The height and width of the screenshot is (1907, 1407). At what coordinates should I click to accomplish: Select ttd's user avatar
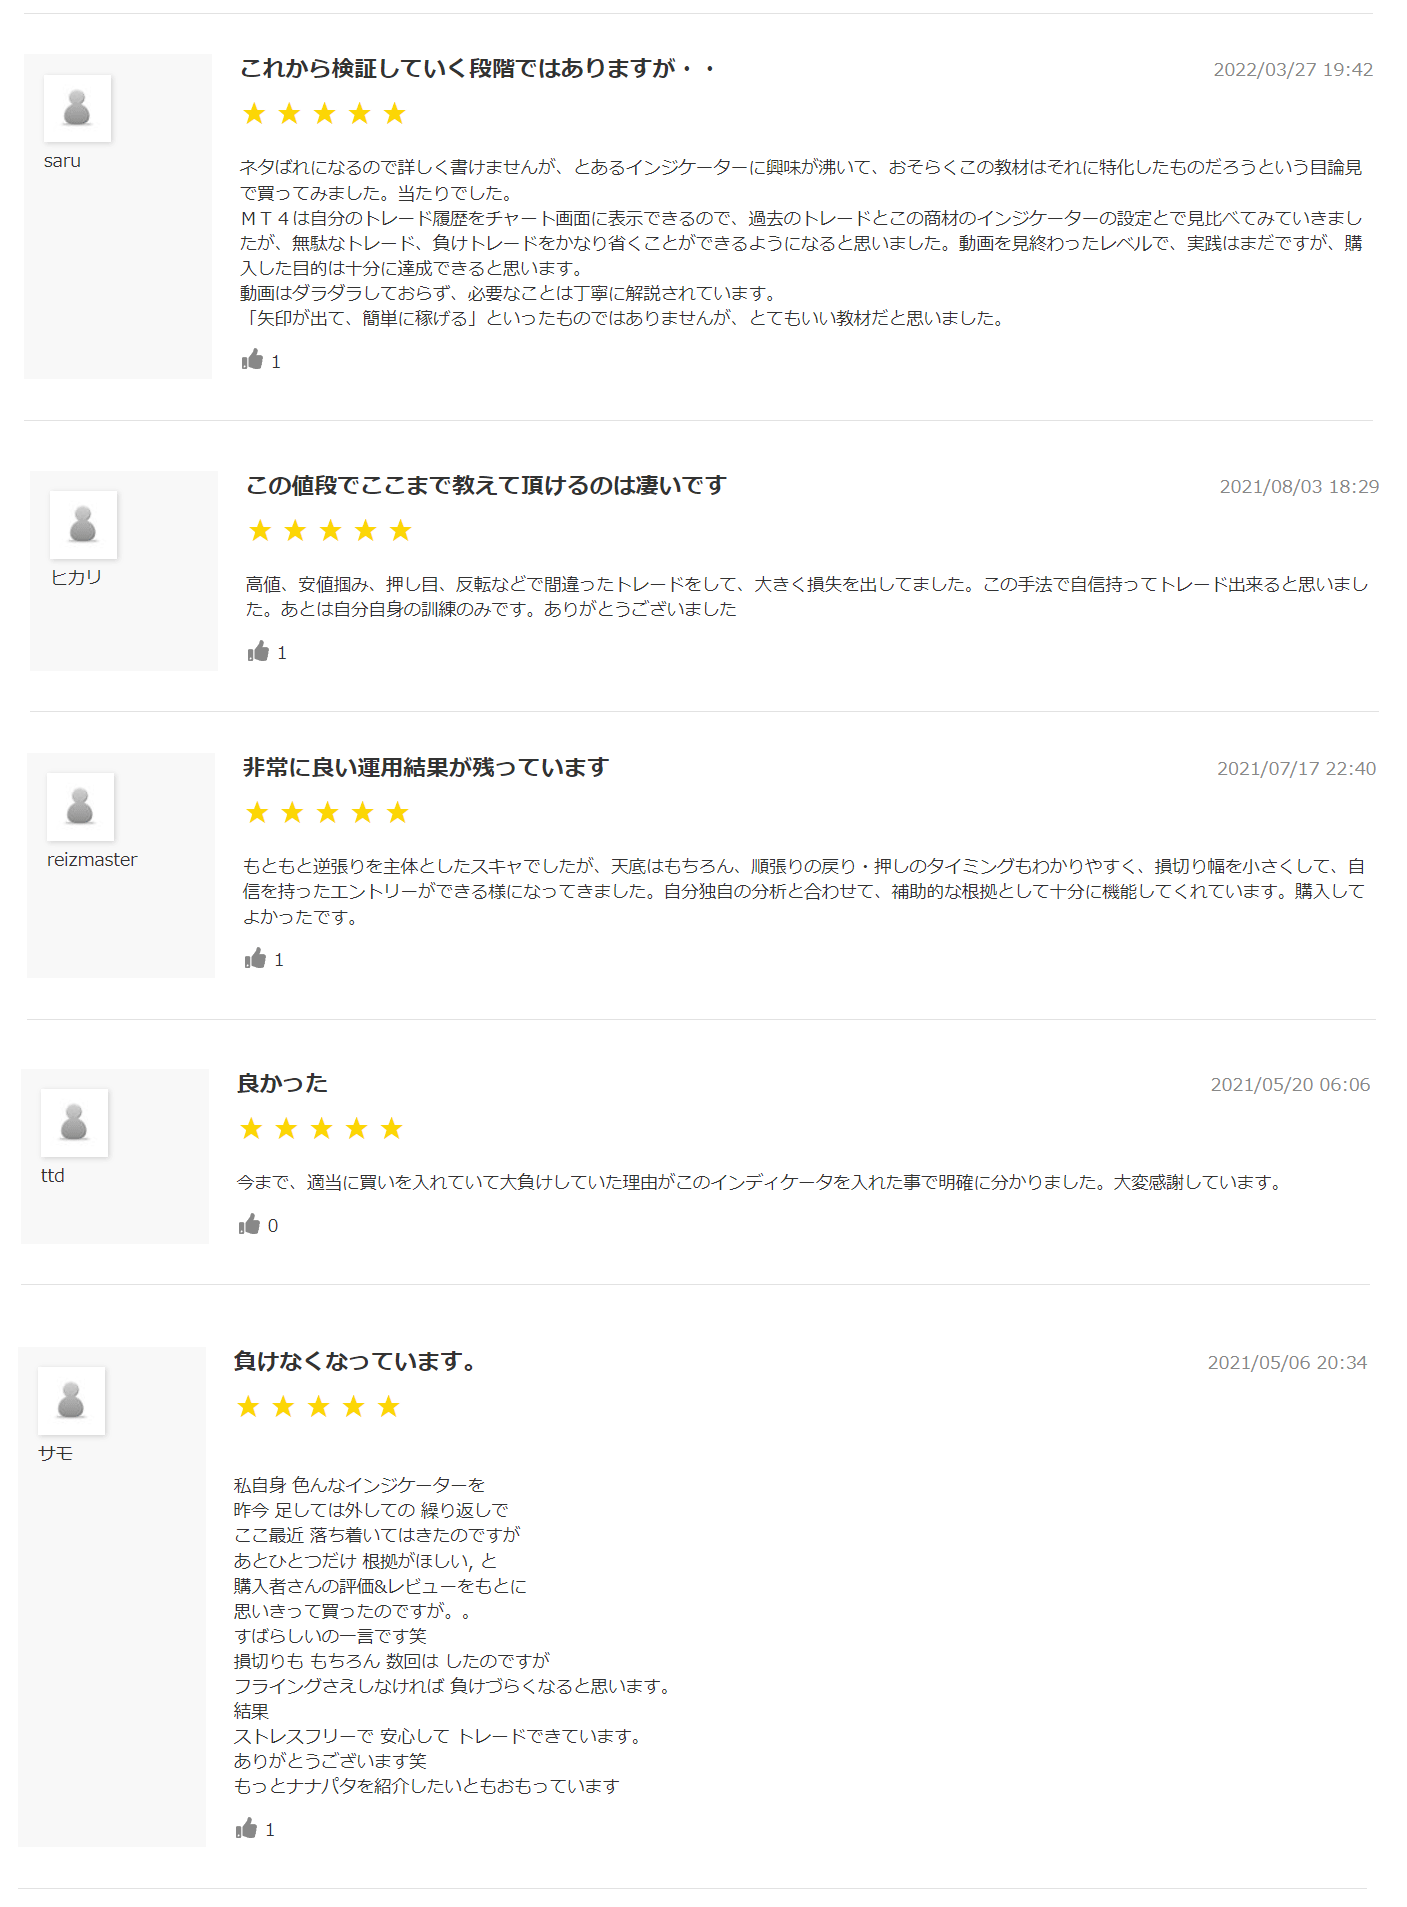(74, 1123)
